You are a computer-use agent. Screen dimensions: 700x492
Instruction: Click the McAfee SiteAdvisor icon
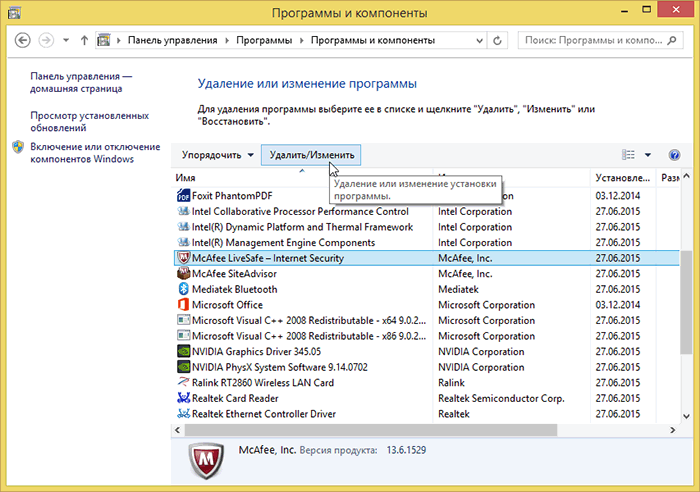pos(183,273)
